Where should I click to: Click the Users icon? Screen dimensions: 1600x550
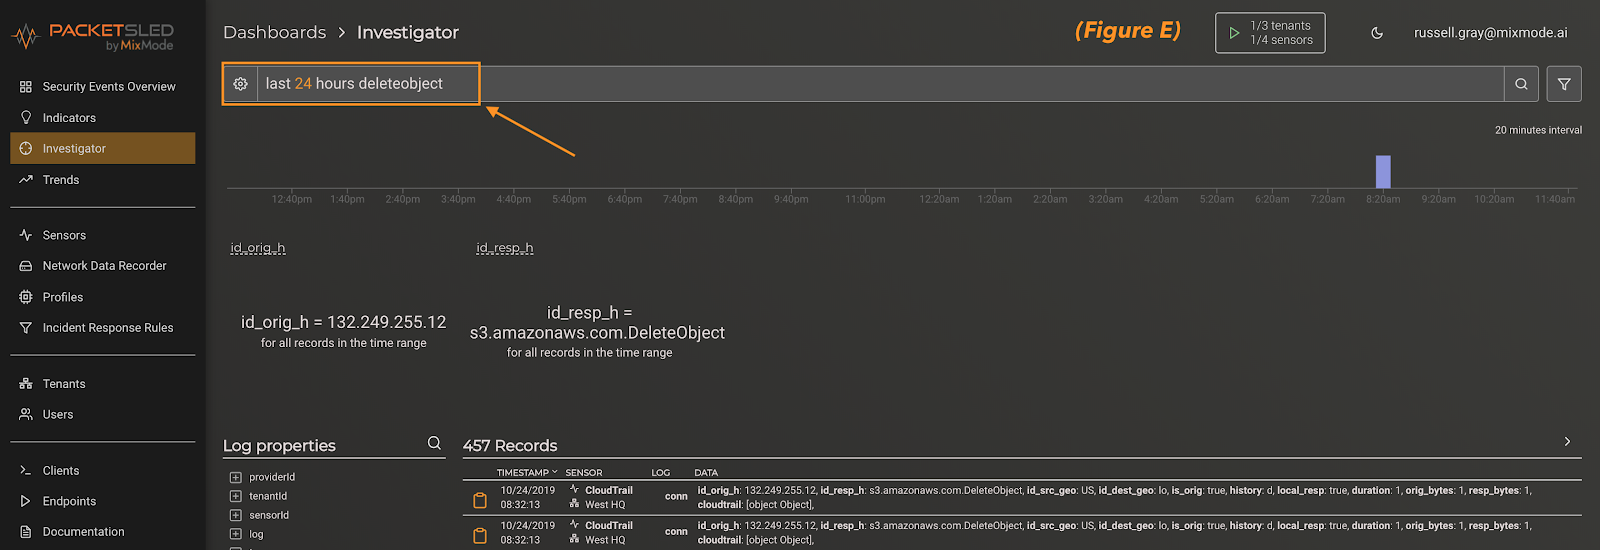[26, 414]
